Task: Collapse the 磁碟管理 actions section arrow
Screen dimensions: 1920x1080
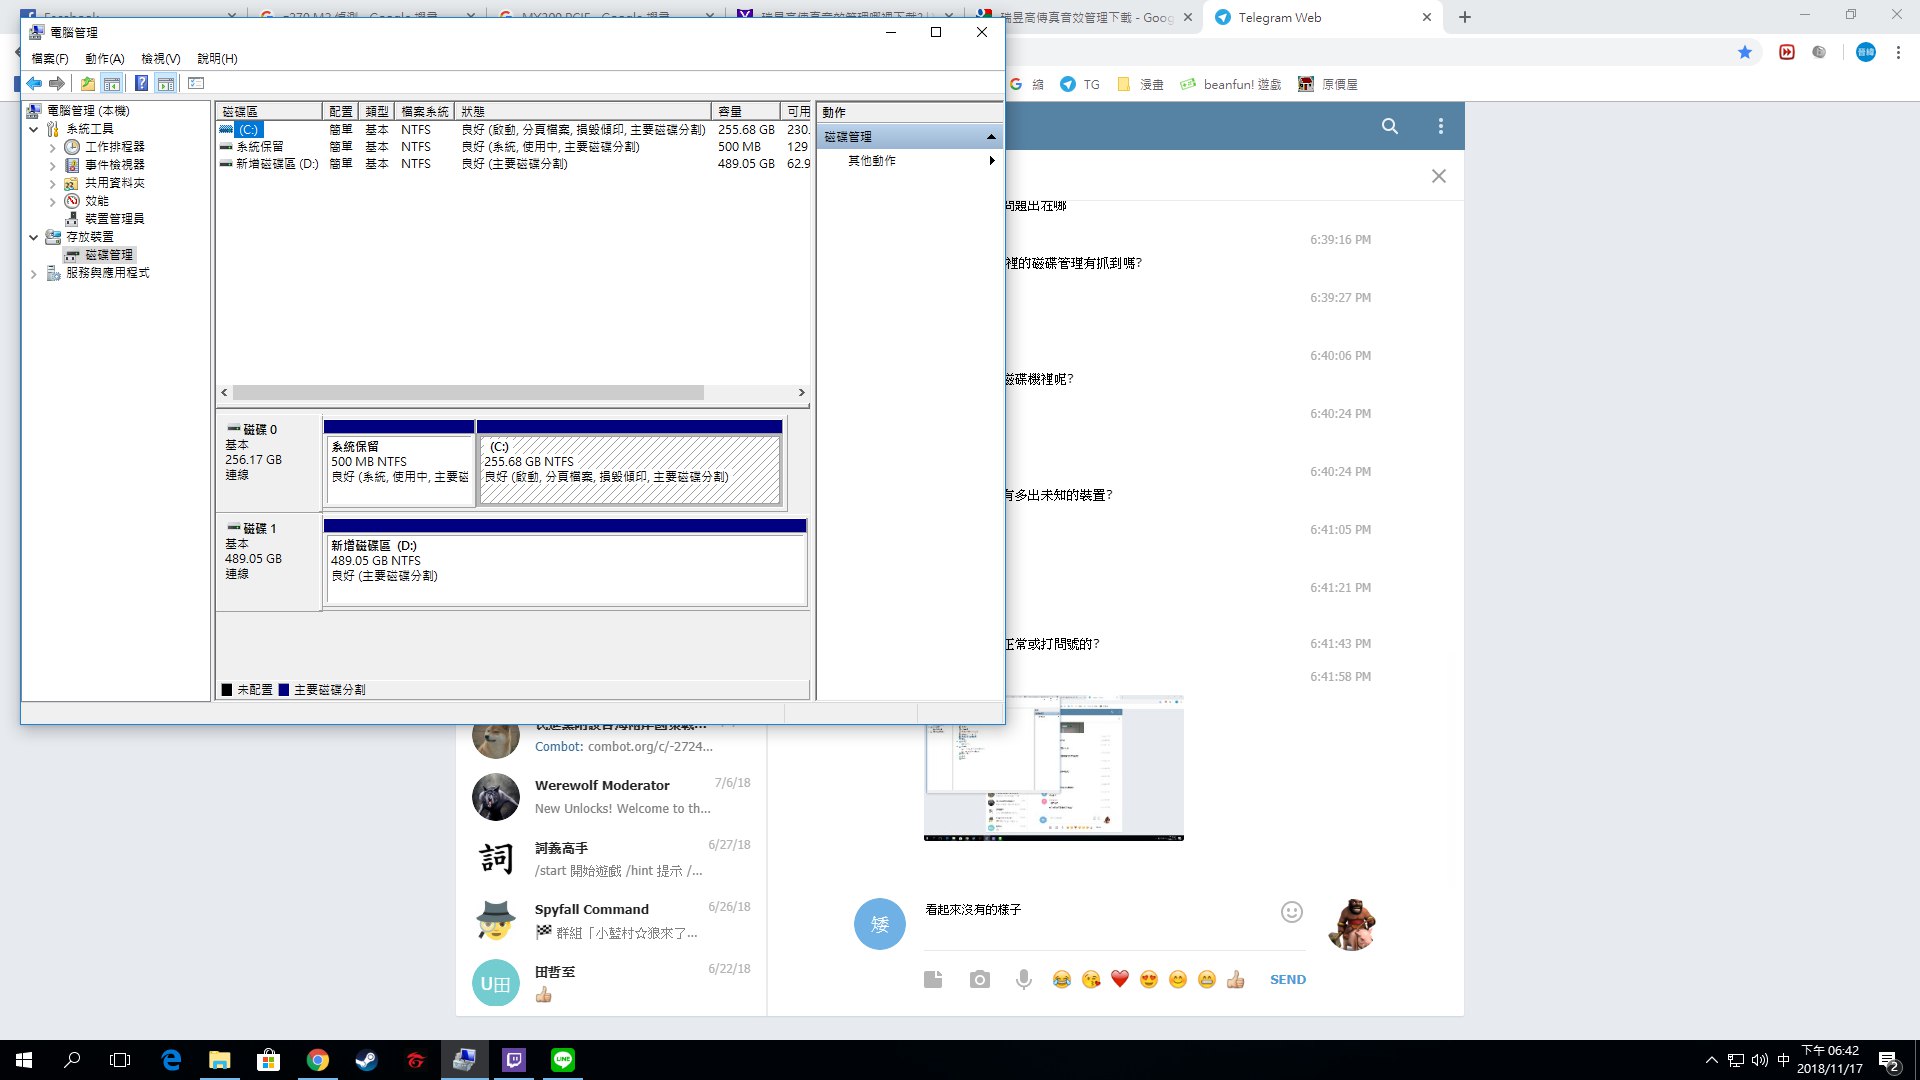Action: tap(991, 137)
